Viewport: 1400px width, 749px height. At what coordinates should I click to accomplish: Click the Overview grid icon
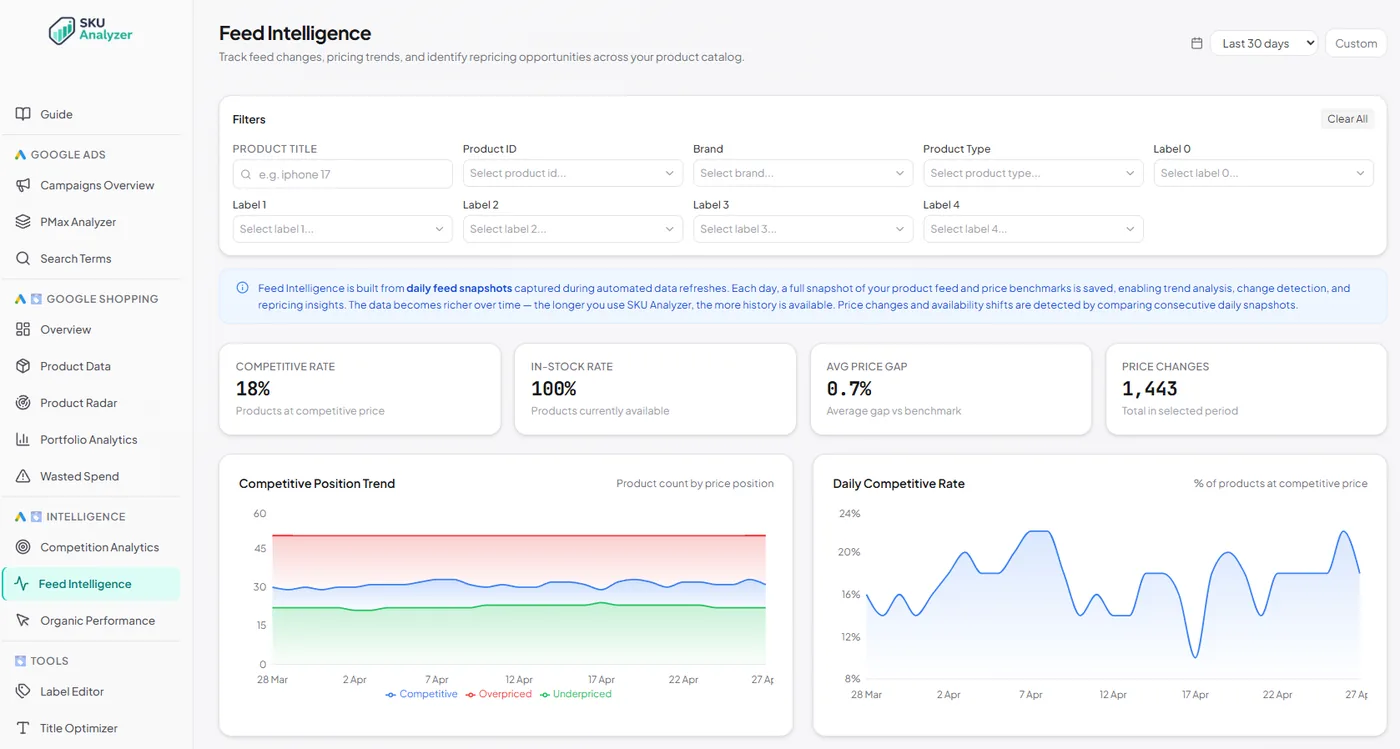23,329
